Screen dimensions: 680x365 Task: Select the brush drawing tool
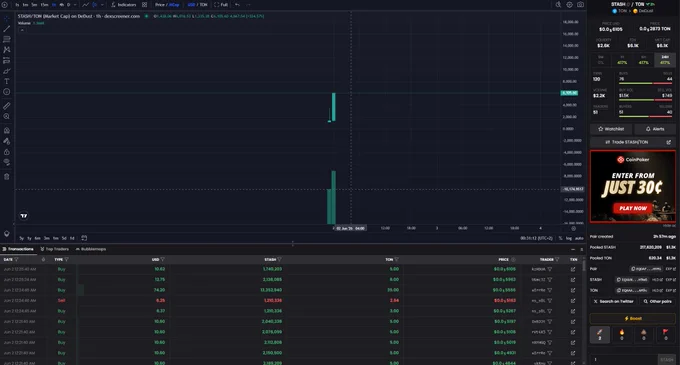(x=7, y=71)
